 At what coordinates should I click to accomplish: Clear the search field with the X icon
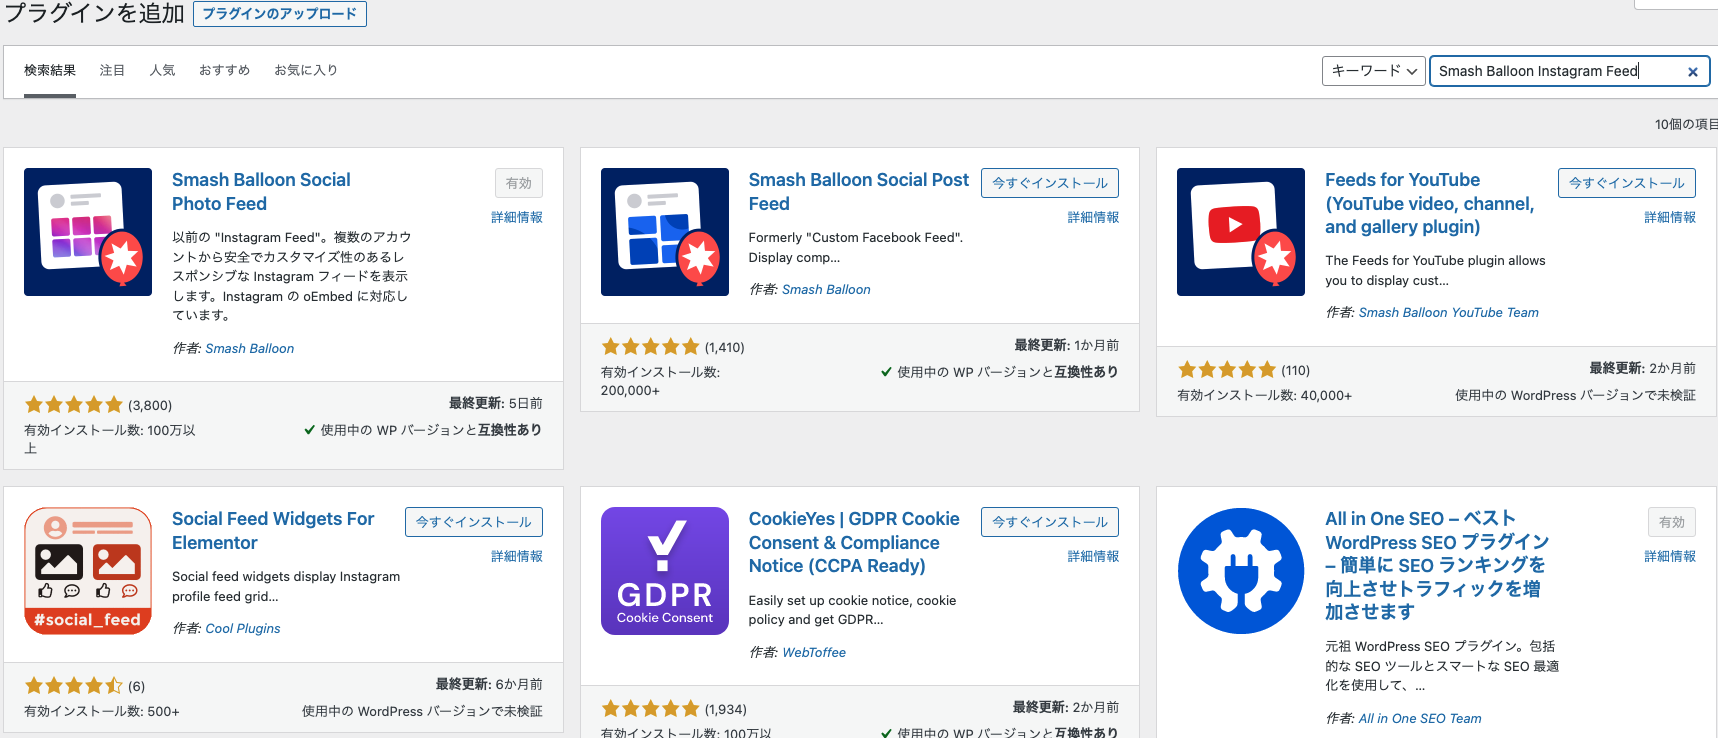pos(1693,72)
